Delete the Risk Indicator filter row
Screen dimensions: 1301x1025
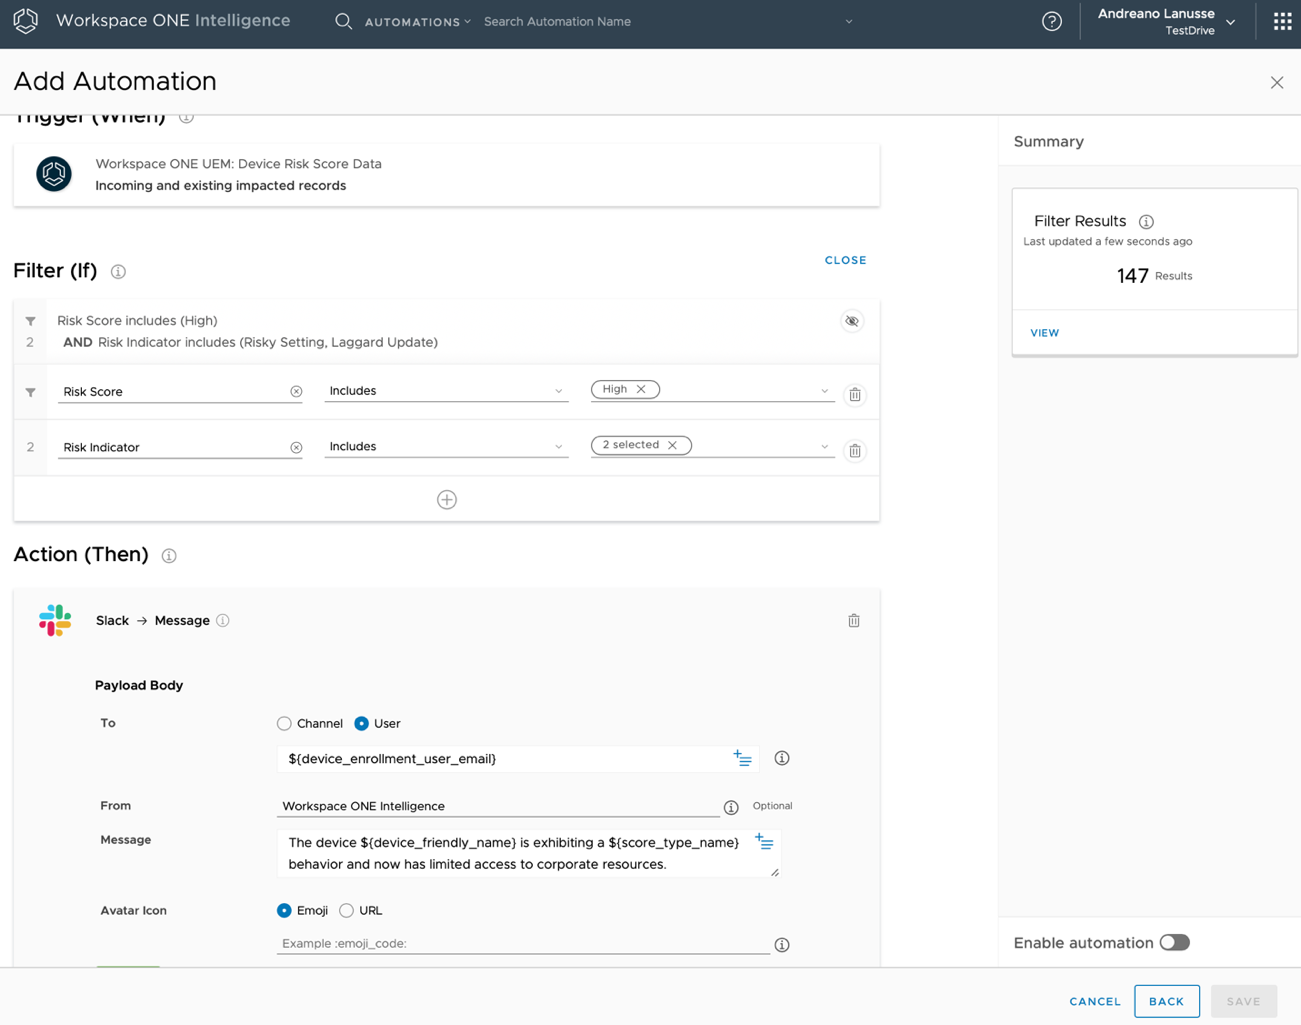854,451
